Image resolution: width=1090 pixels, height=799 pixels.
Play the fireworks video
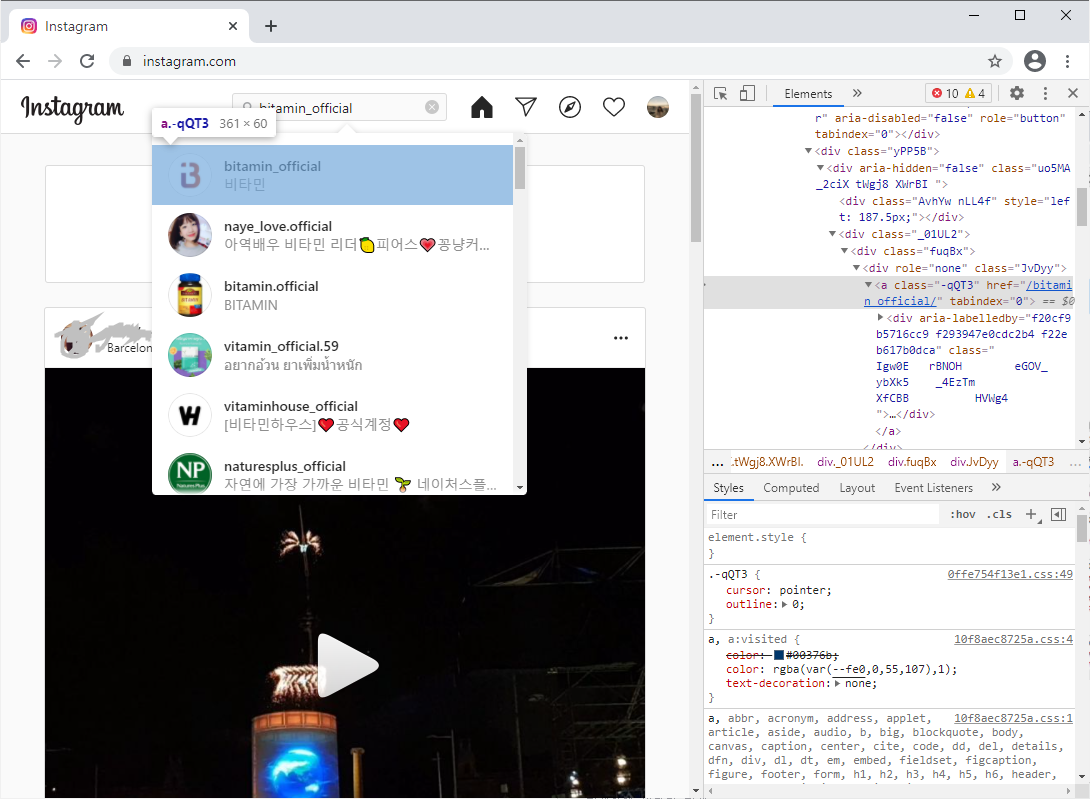(x=348, y=665)
